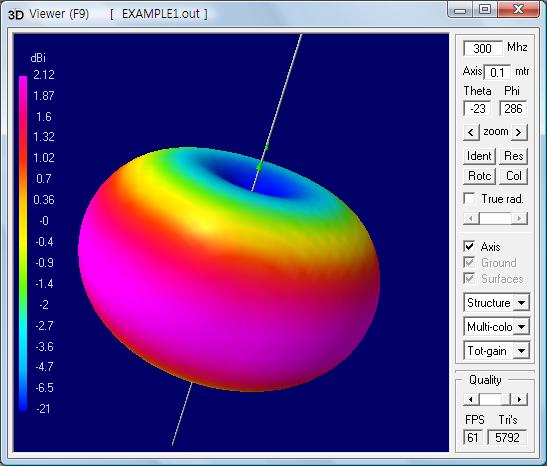Click the green source marker on antenna wire
This screenshot has height=466, width=547.
(x=260, y=167)
